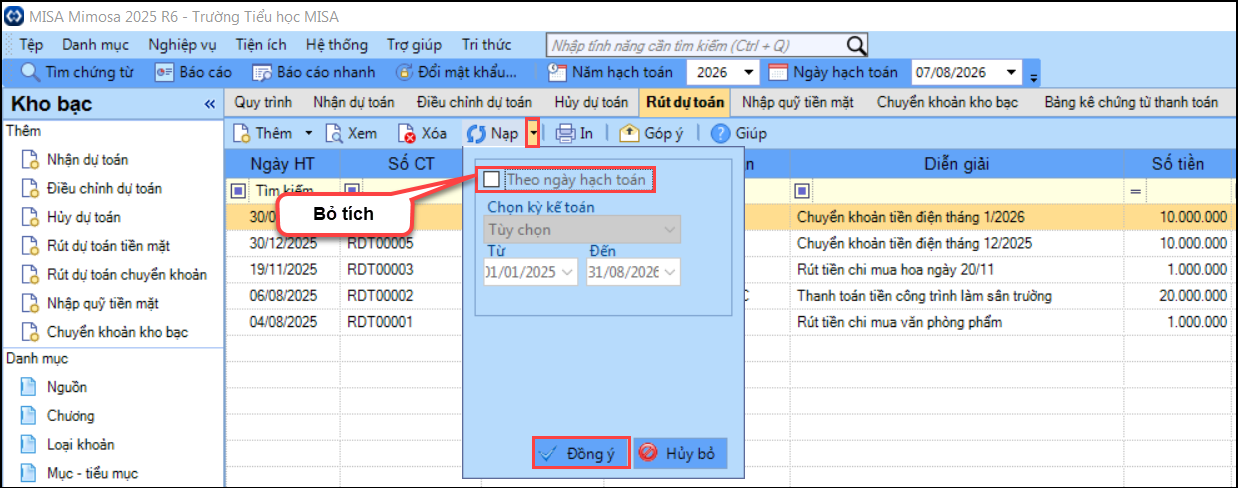This screenshot has height=488, width=1238.
Task: Click the Hủy bỏ button
Action: pyautogui.click(x=680, y=453)
